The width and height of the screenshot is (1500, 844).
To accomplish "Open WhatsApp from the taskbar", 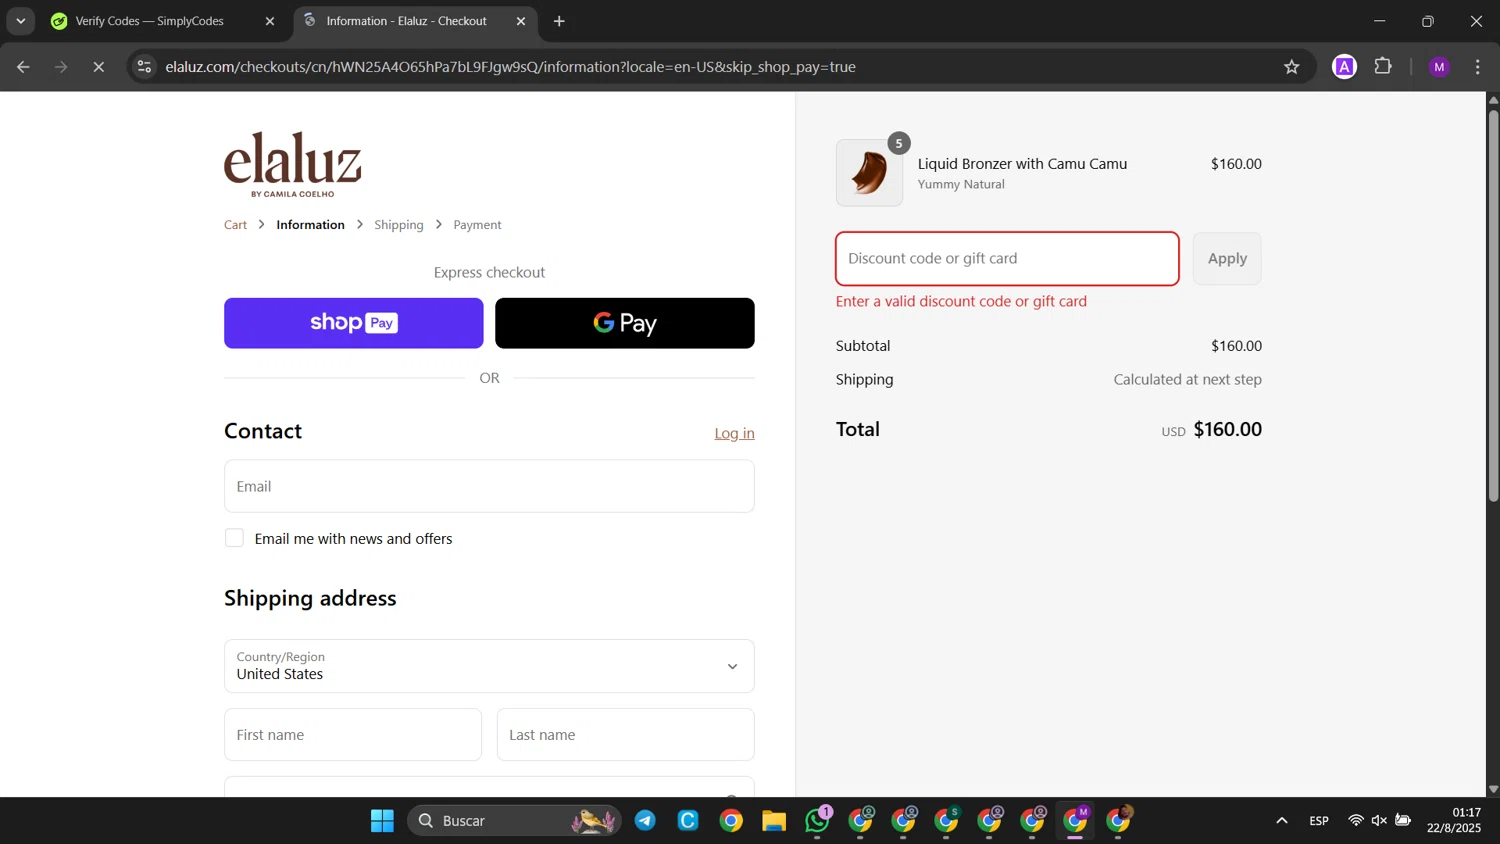I will click(x=817, y=821).
